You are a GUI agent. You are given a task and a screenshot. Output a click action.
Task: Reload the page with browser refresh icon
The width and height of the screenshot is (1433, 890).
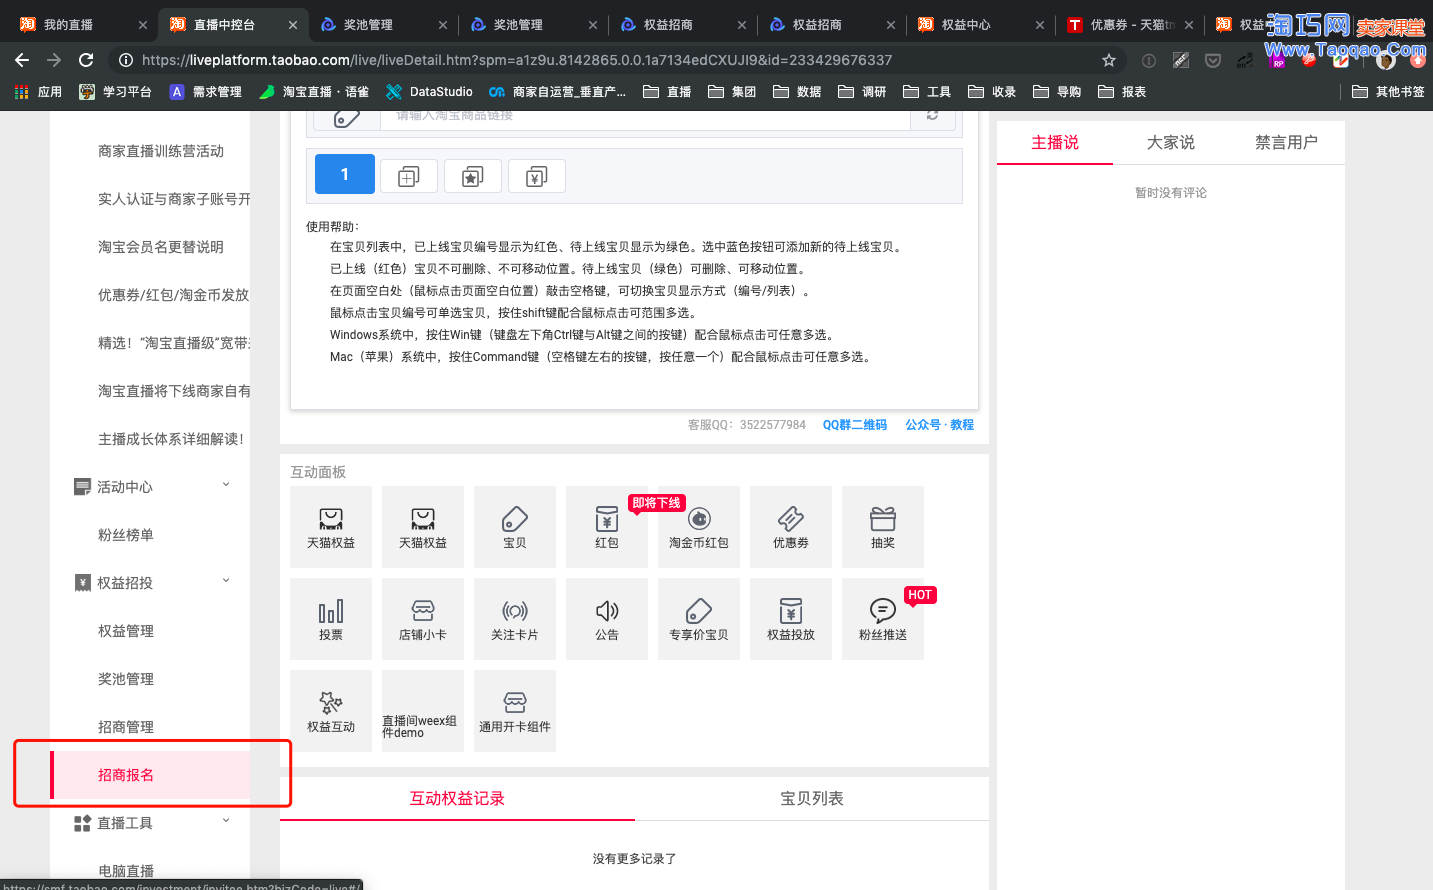(86, 60)
